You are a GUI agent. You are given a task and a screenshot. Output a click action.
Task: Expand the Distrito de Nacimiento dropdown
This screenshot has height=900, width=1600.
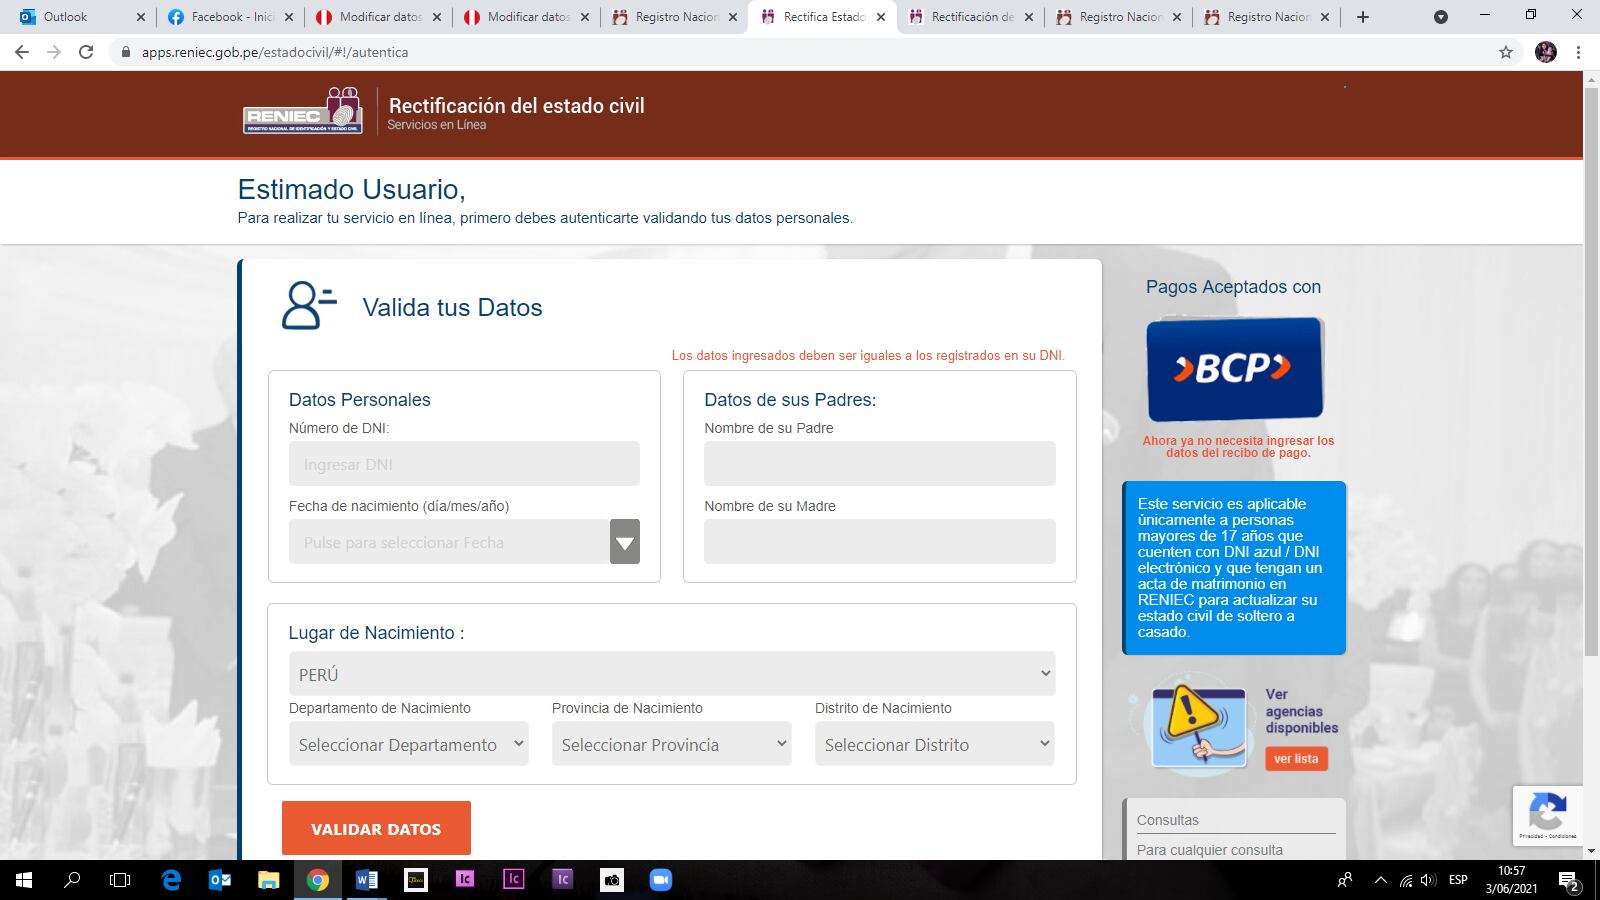click(933, 744)
